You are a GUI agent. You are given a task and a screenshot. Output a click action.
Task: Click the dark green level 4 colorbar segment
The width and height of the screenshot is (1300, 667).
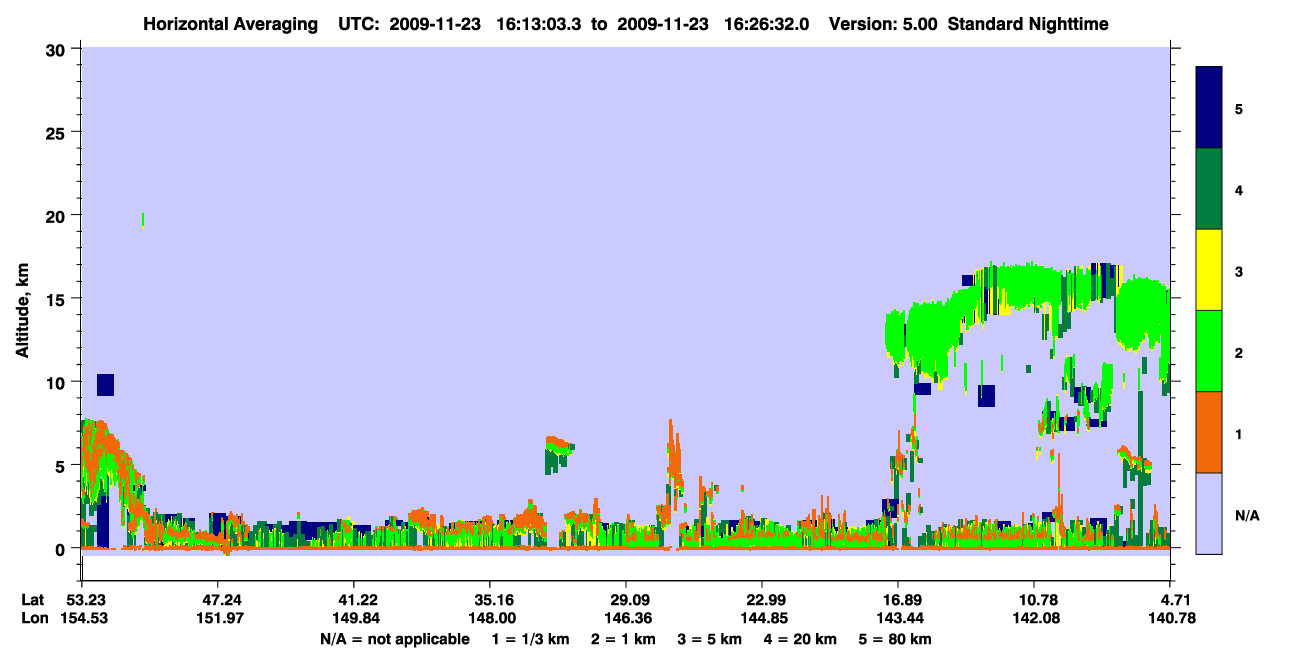(1209, 189)
